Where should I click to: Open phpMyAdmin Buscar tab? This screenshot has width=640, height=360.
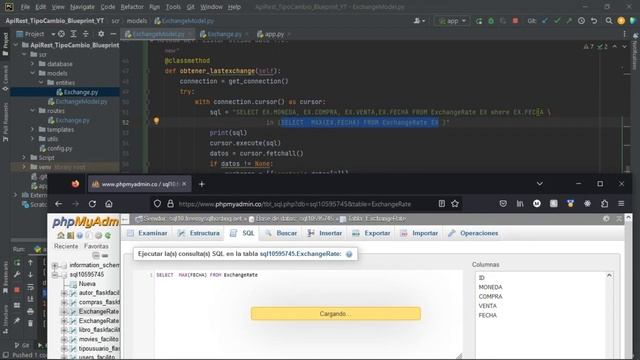[281, 233]
